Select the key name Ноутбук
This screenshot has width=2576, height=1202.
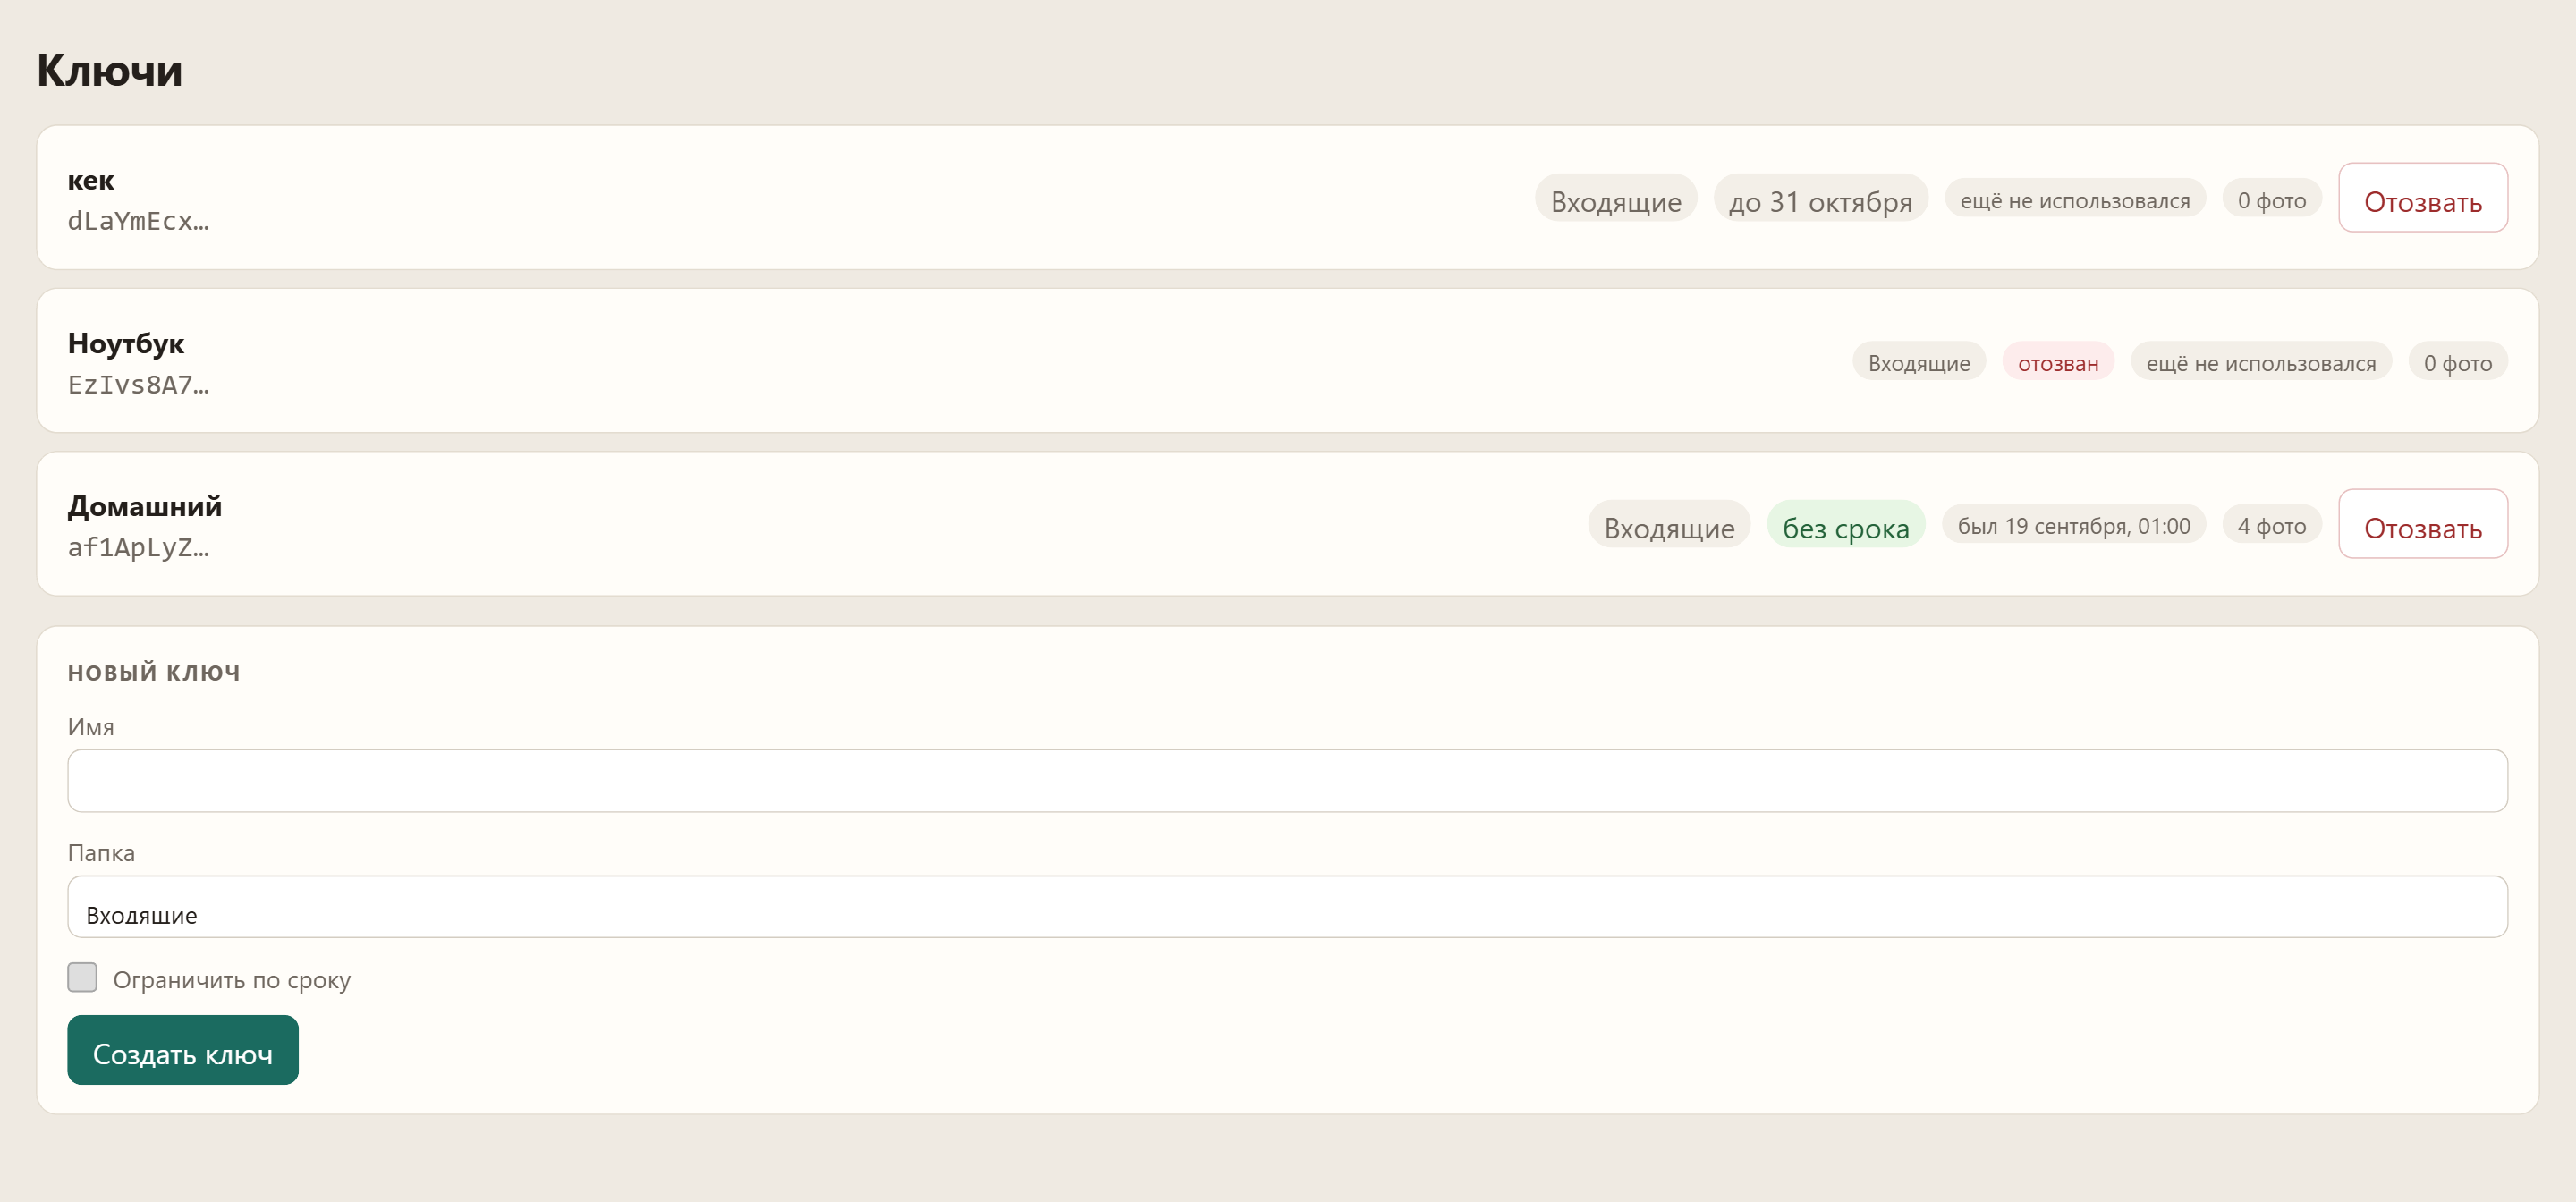(126, 343)
